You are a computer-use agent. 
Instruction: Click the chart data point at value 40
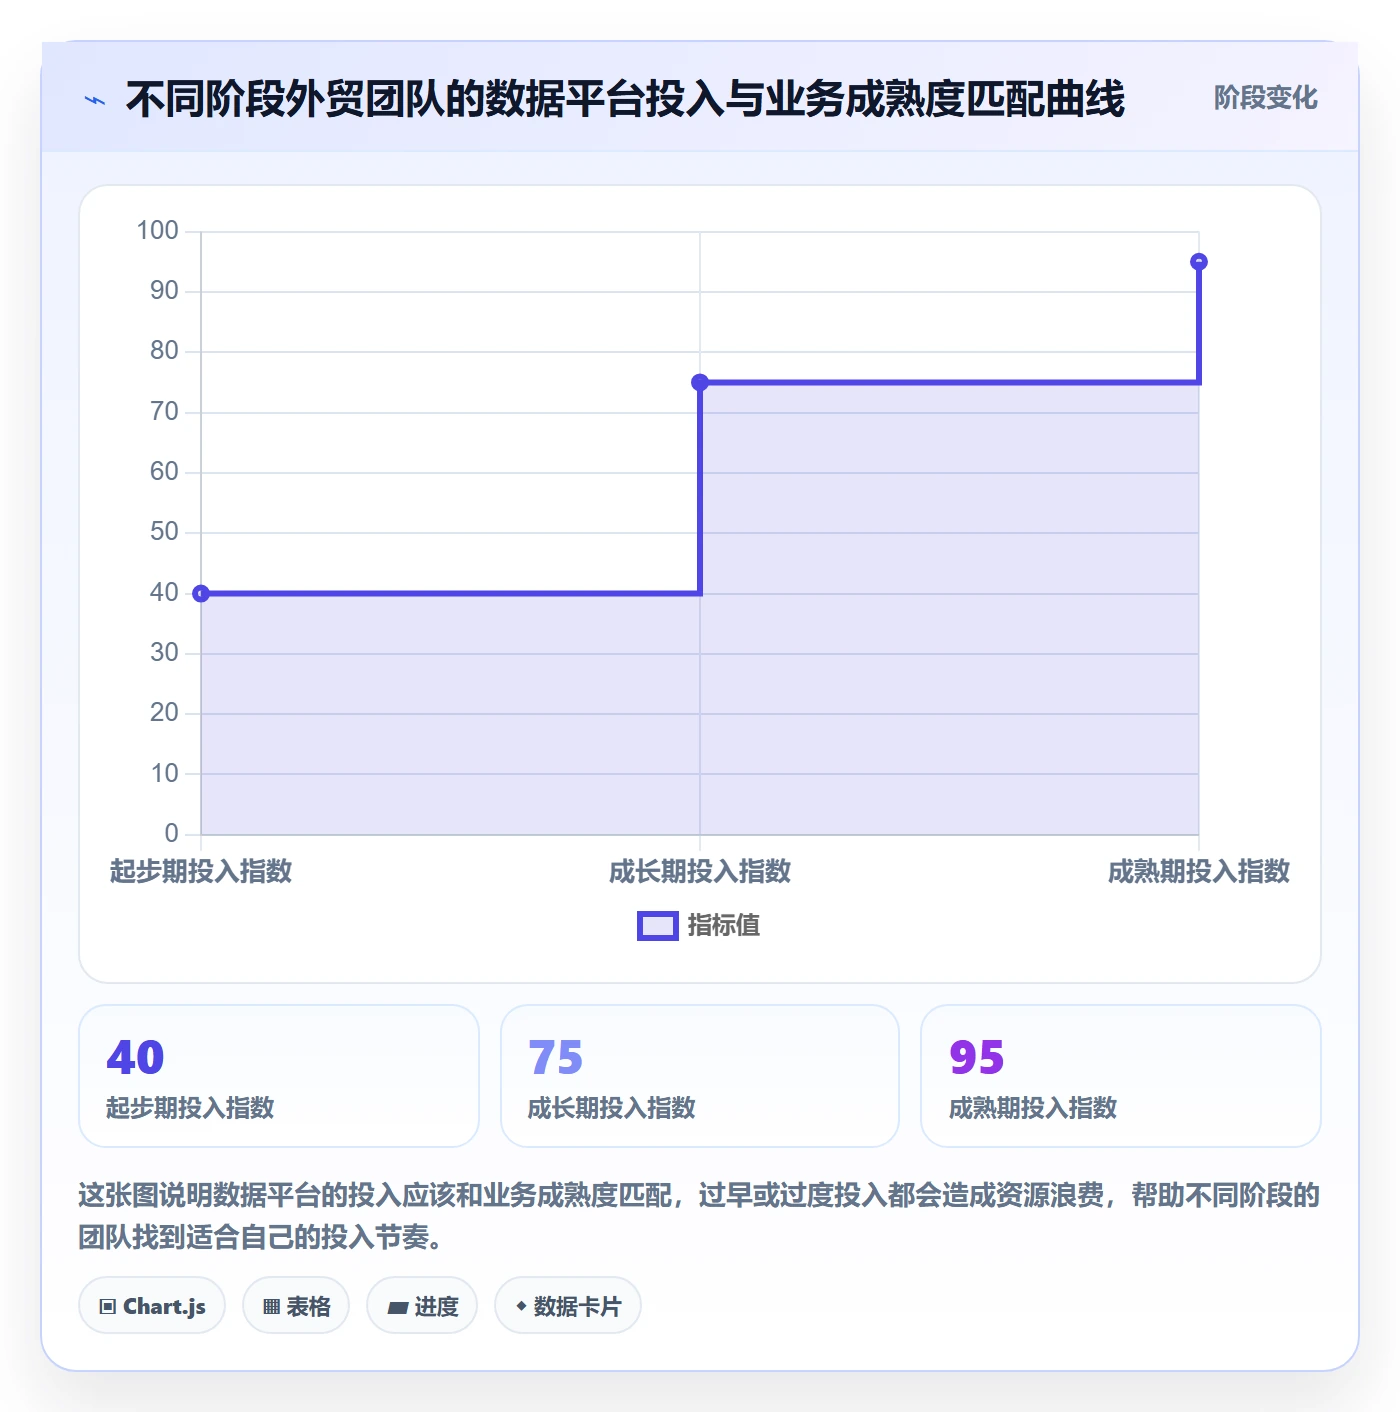(201, 594)
